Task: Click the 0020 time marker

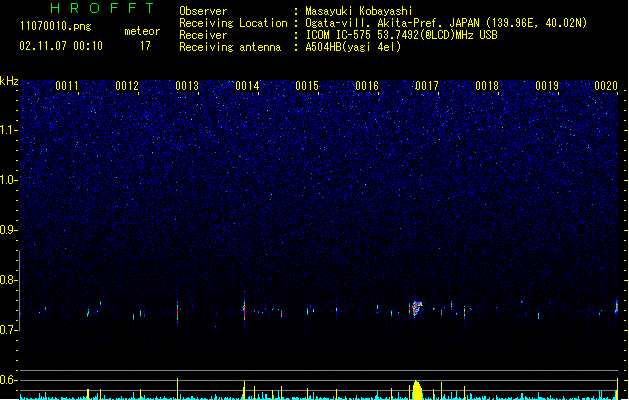Action: 606,86
